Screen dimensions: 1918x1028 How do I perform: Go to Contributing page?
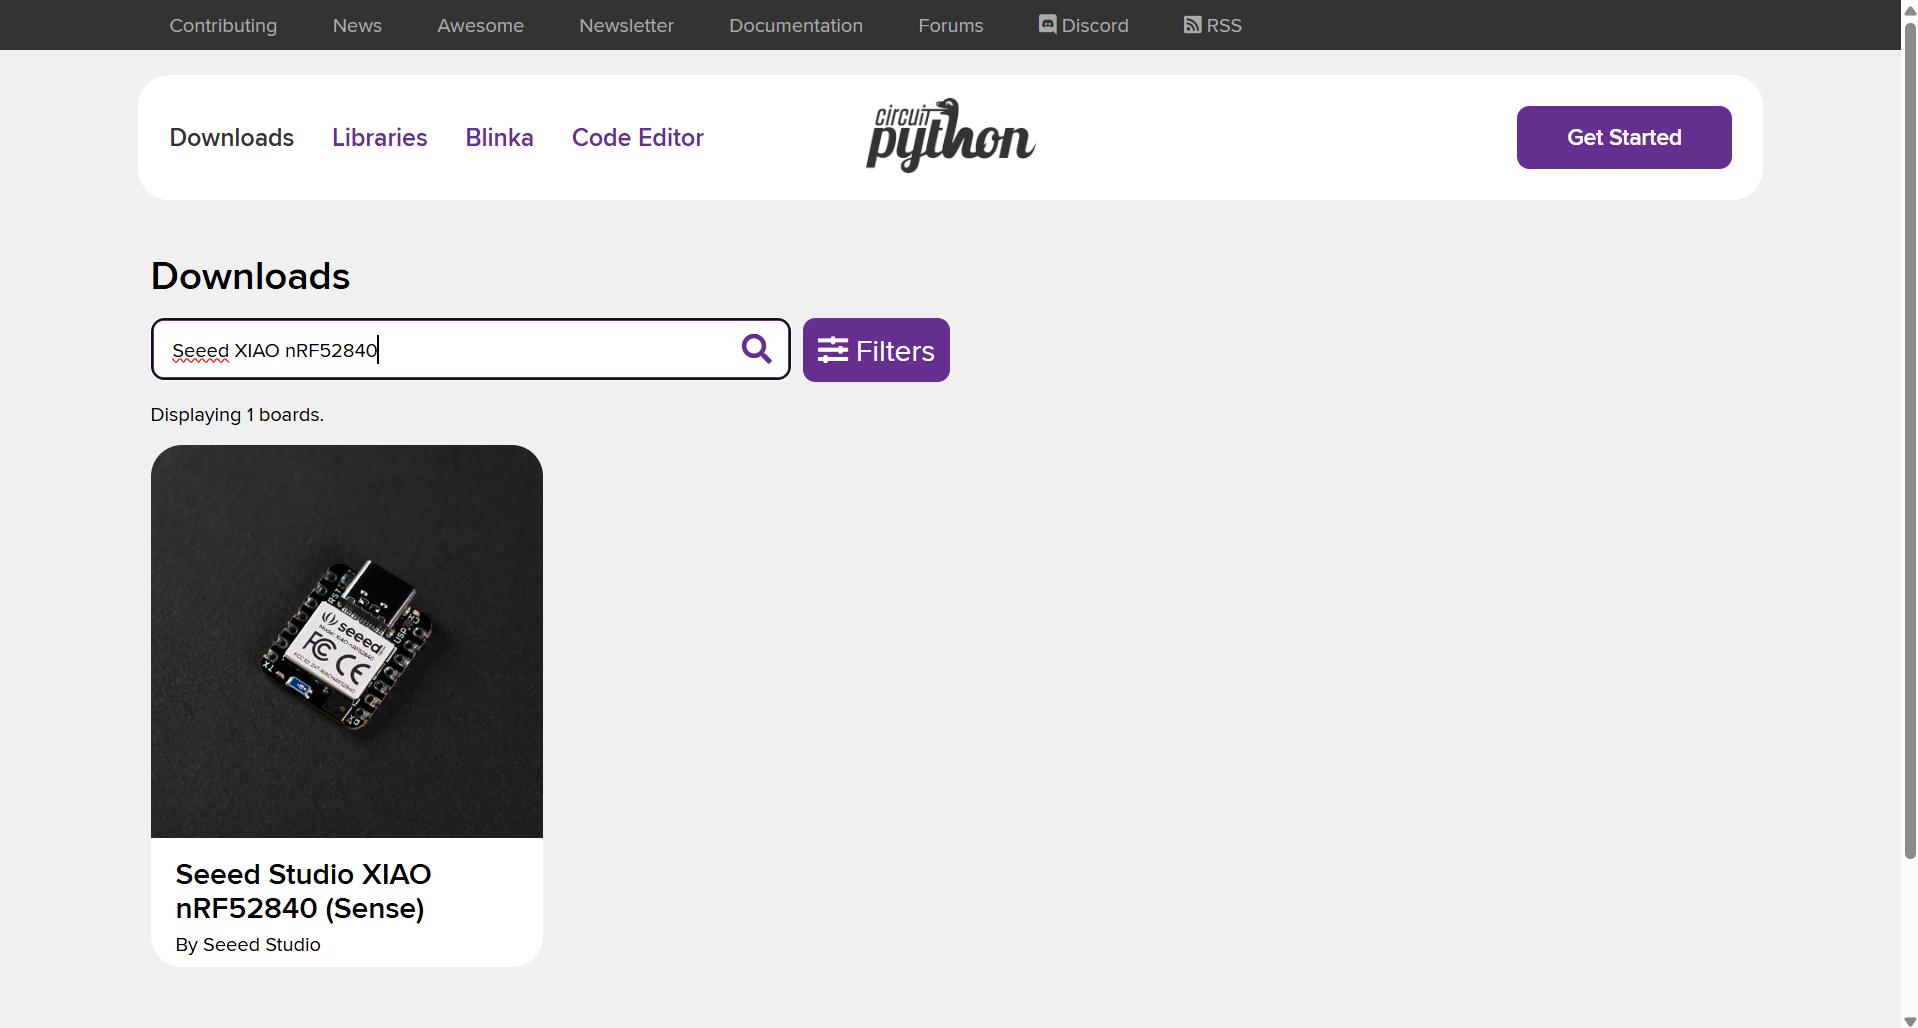point(223,25)
